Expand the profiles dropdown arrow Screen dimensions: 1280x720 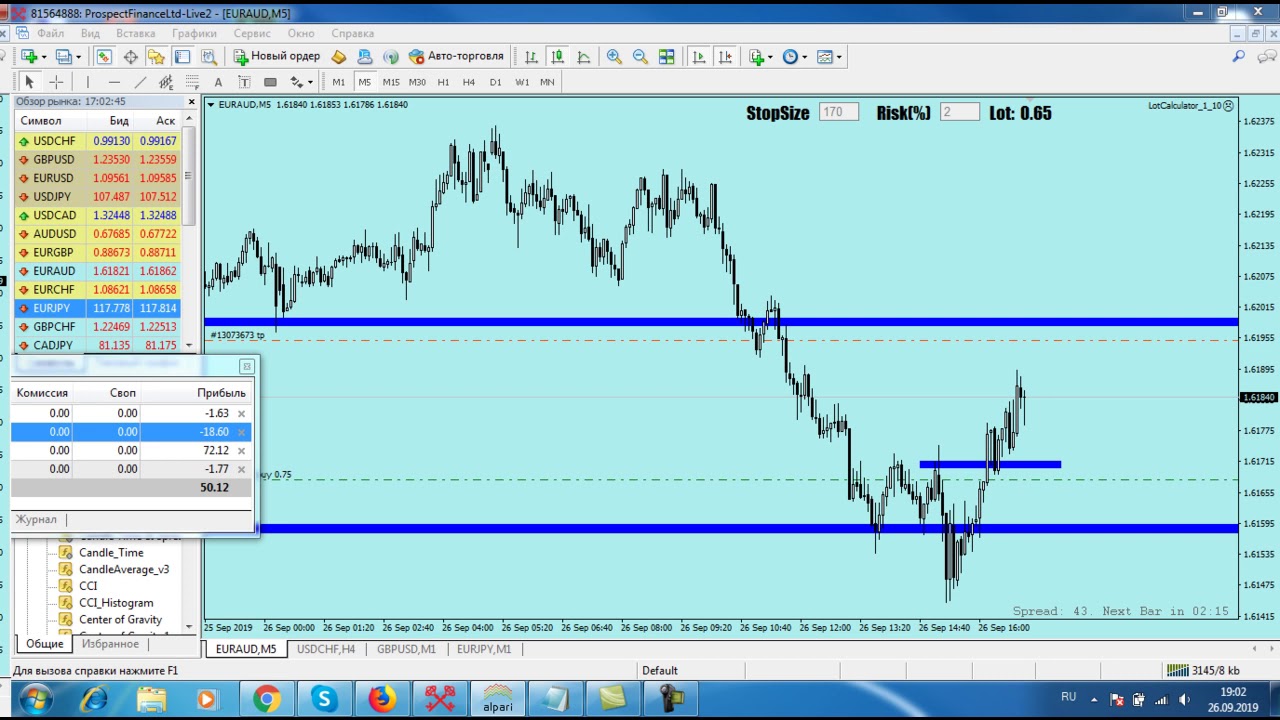click(78, 57)
